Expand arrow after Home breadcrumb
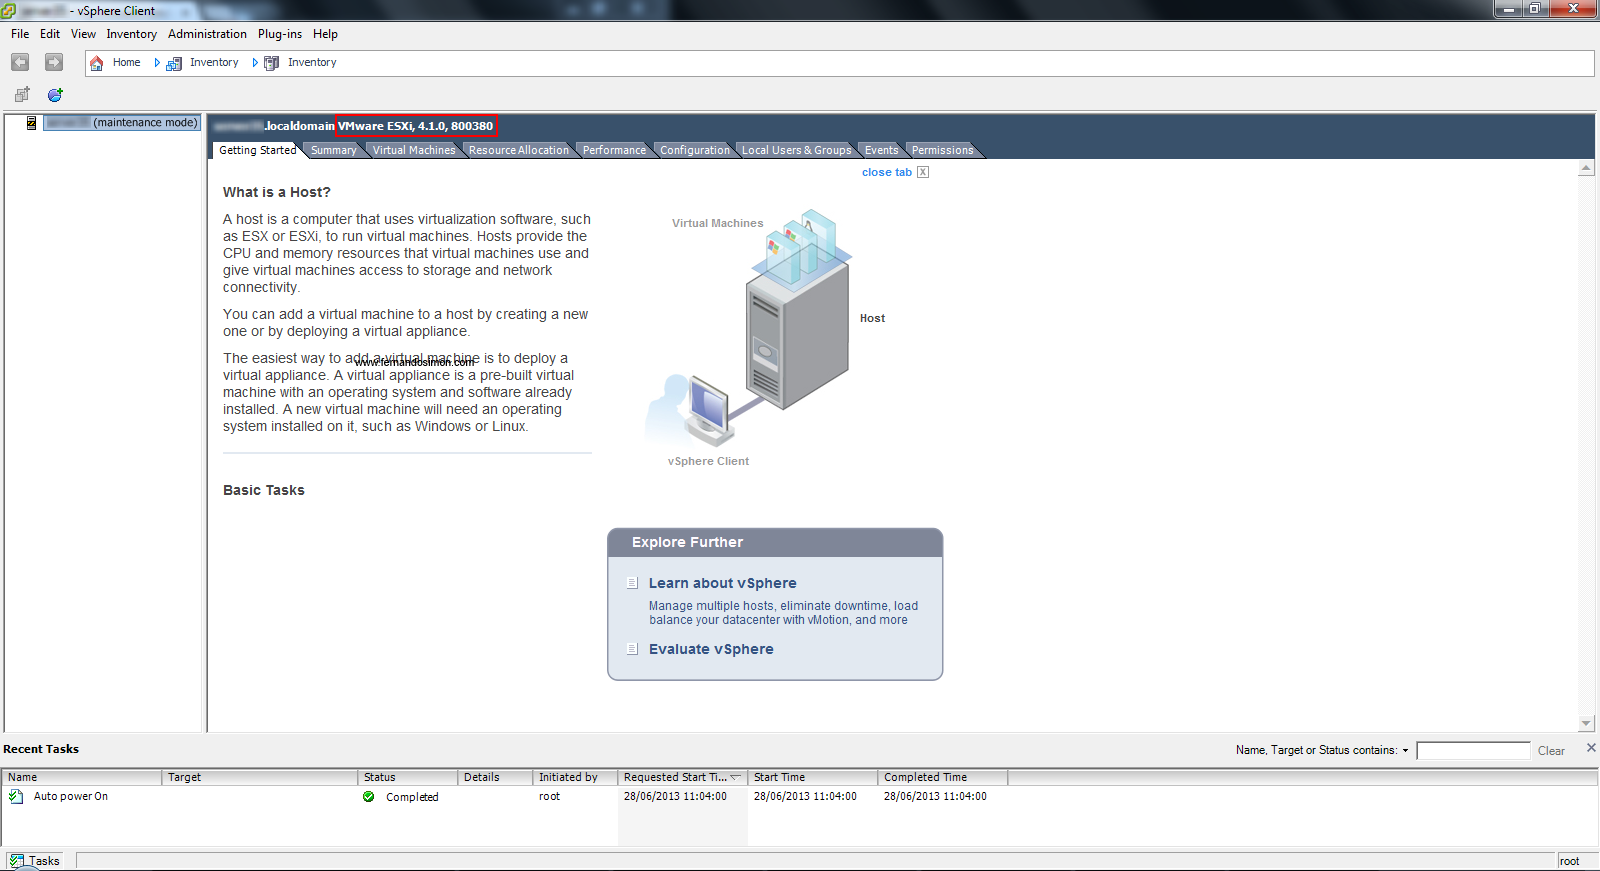1600x871 pixels. click(157, 63)
